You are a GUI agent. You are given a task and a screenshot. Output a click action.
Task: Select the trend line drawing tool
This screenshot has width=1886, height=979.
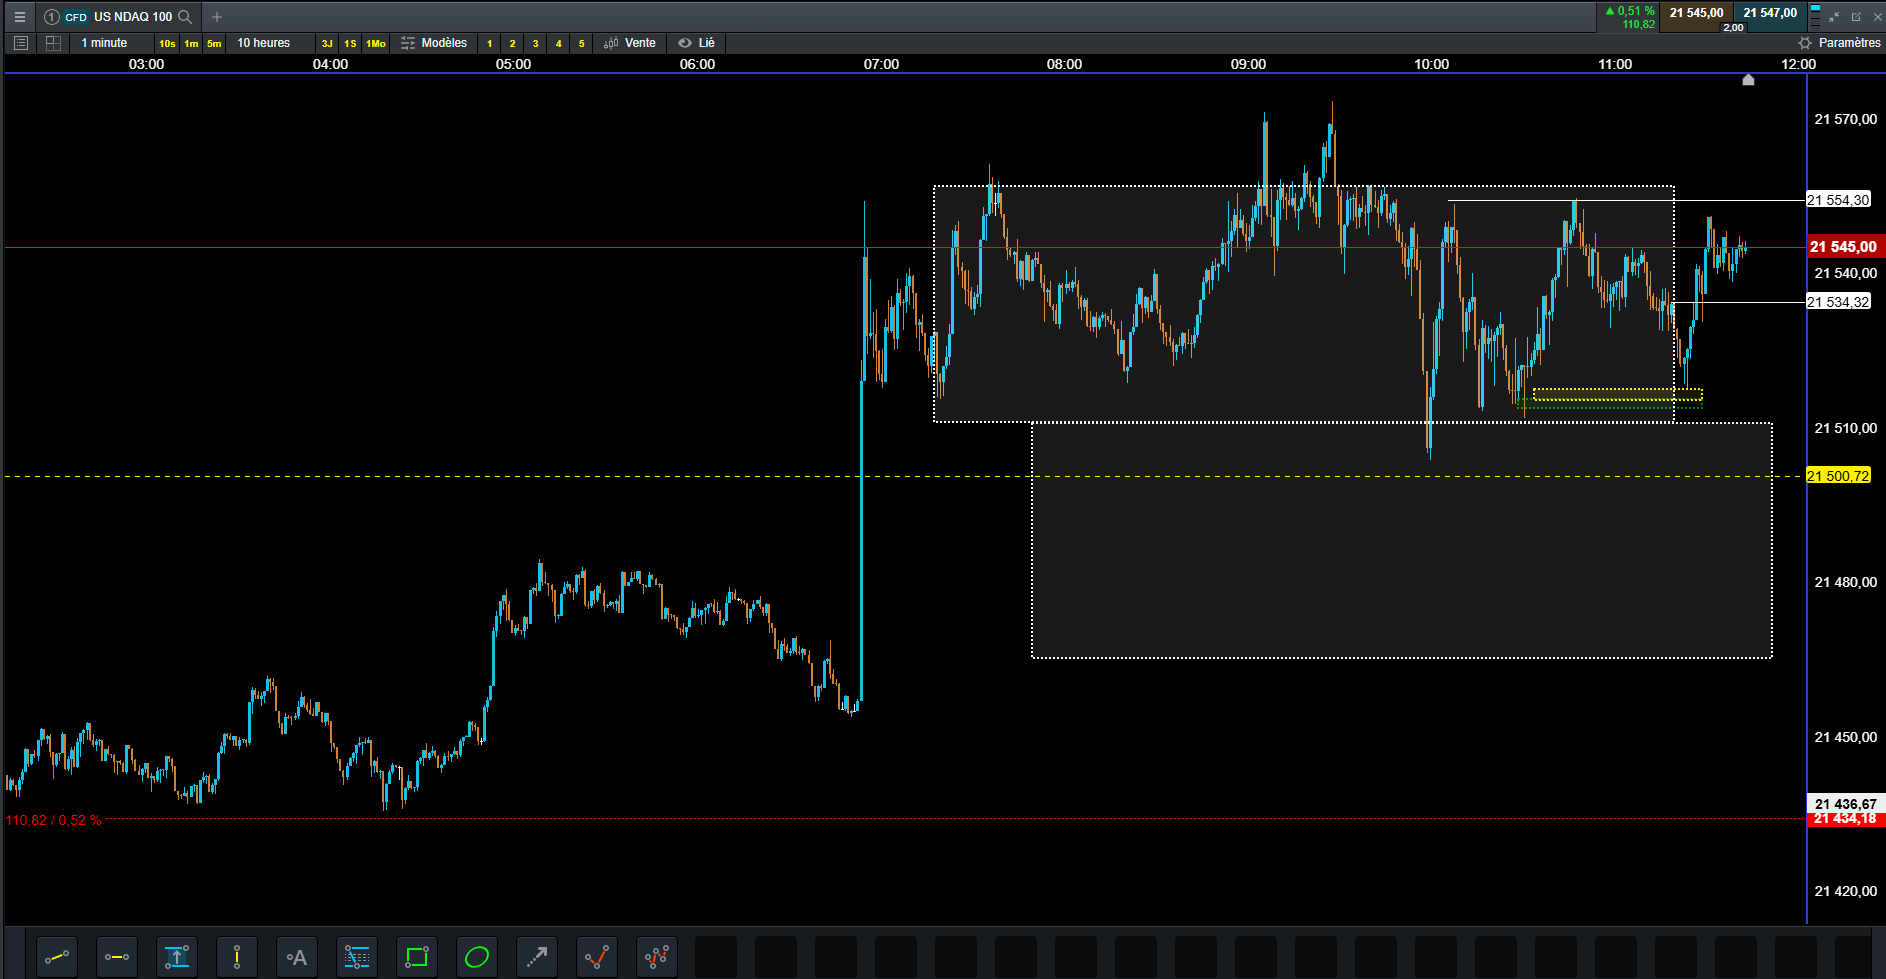point(57,957)
